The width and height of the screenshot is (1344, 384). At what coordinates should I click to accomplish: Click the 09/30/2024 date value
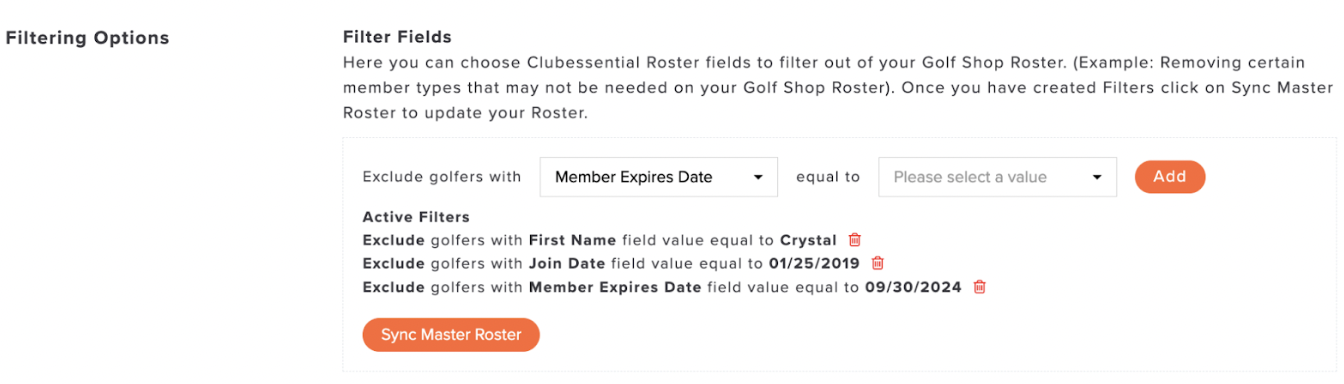[x=913, y=288]
